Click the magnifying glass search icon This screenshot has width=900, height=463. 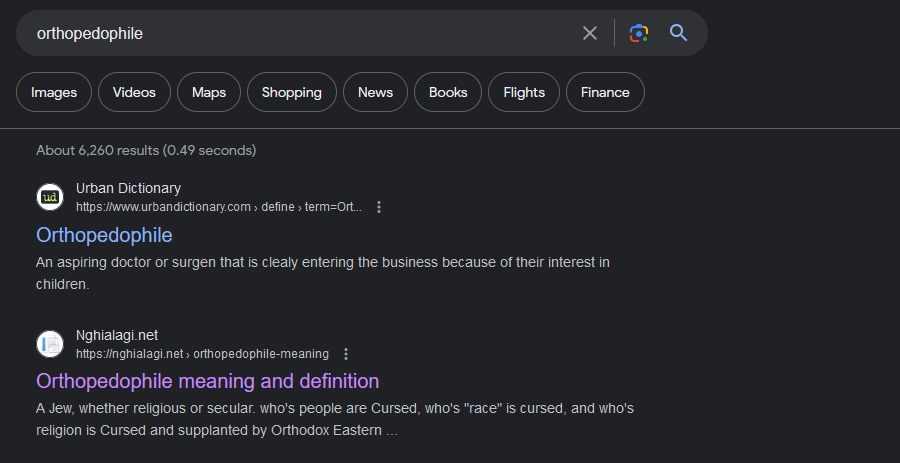tap(679, 33)
